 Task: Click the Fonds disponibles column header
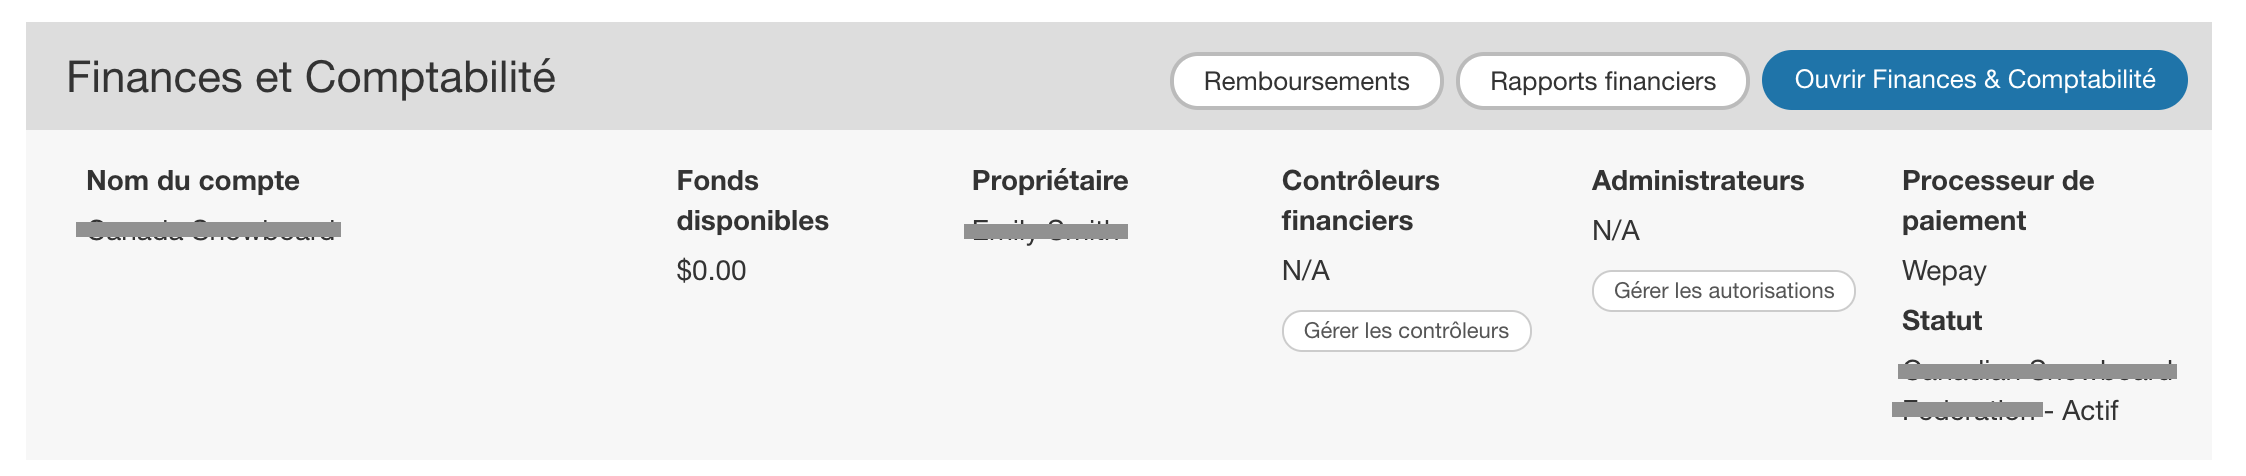pos(752,200)
